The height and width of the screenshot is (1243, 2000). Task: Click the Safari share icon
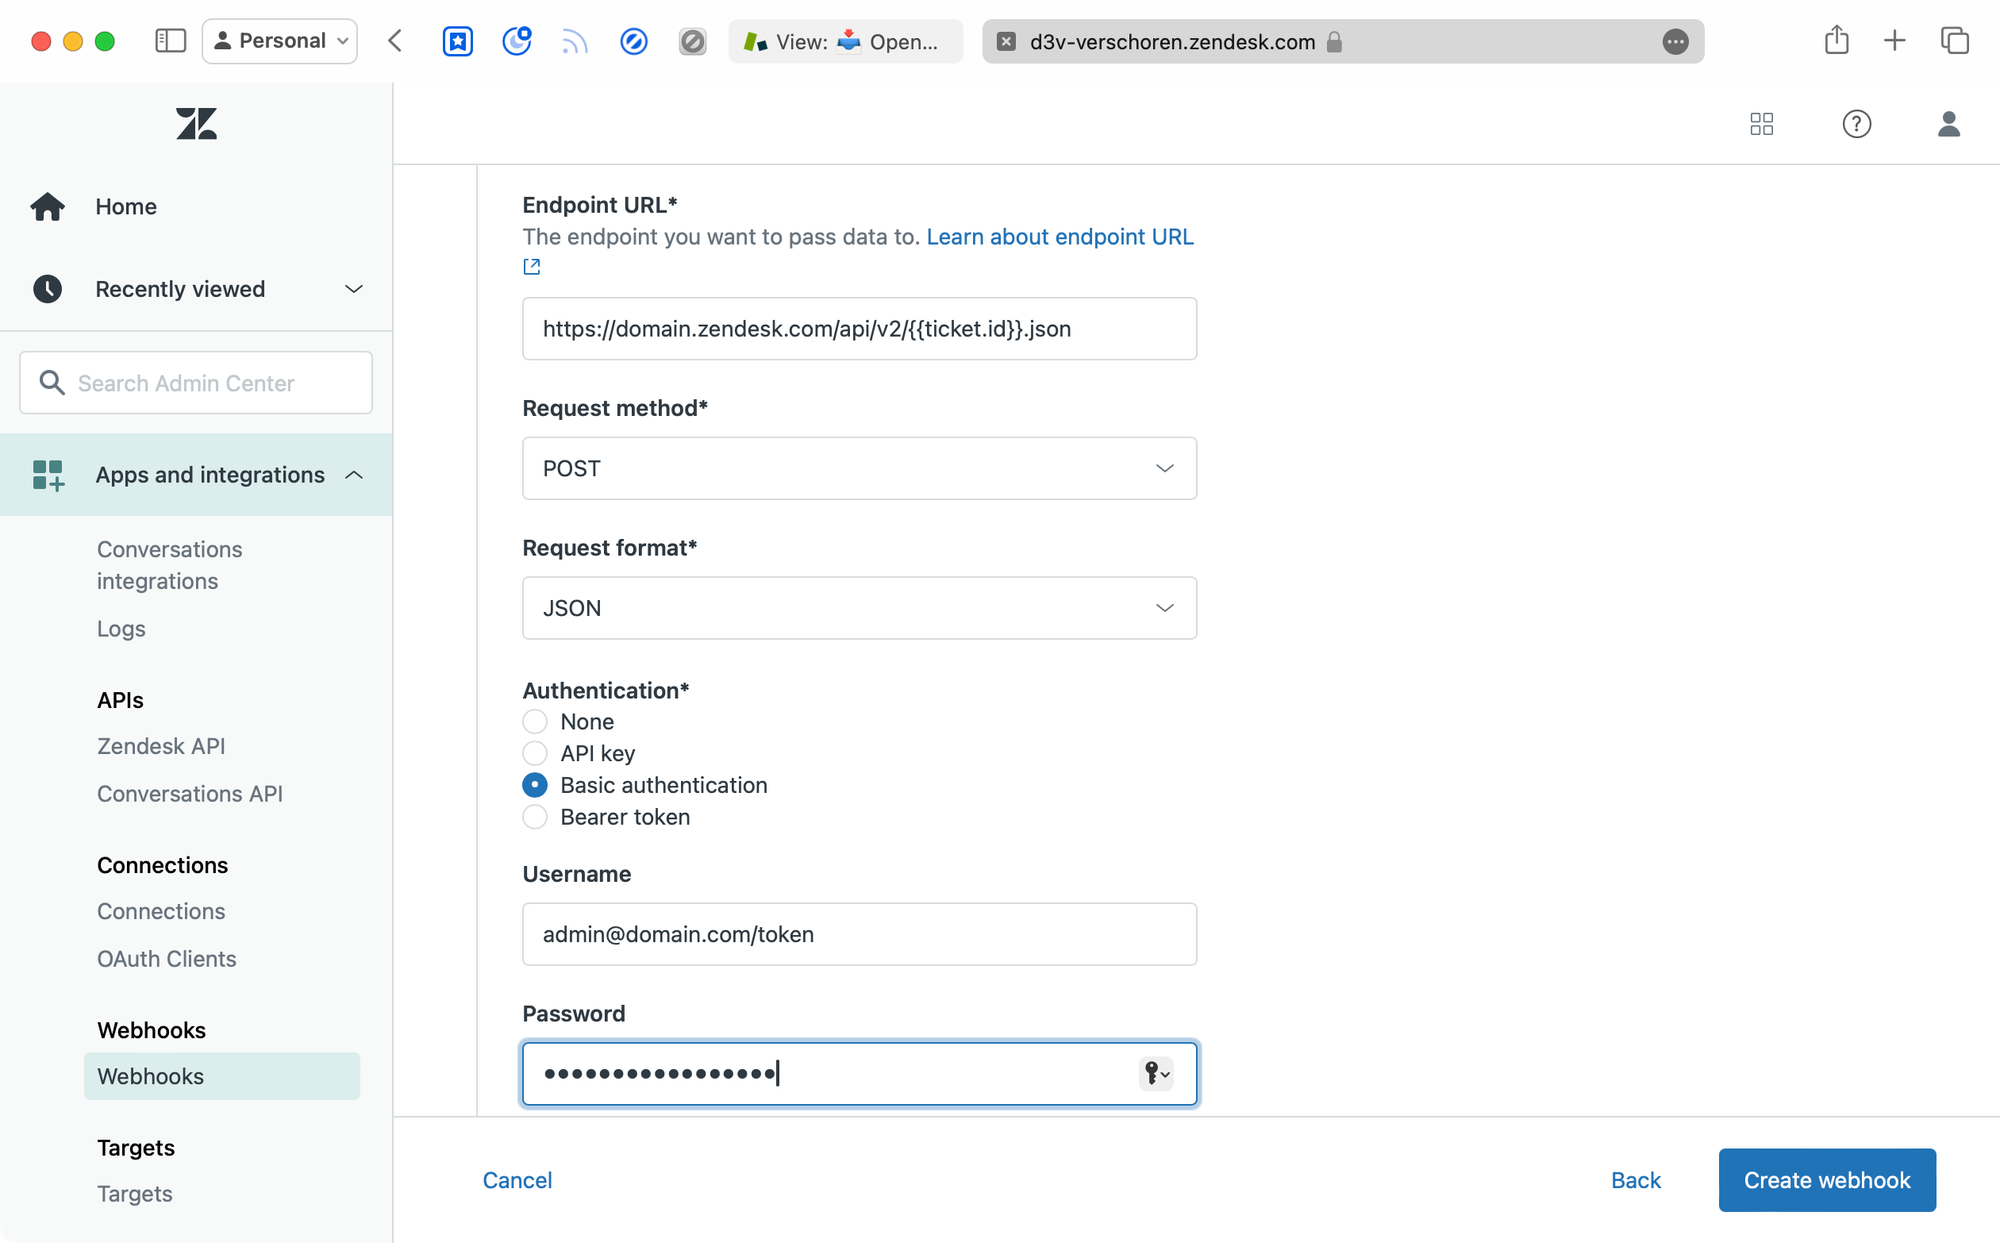click(1836, 41)
